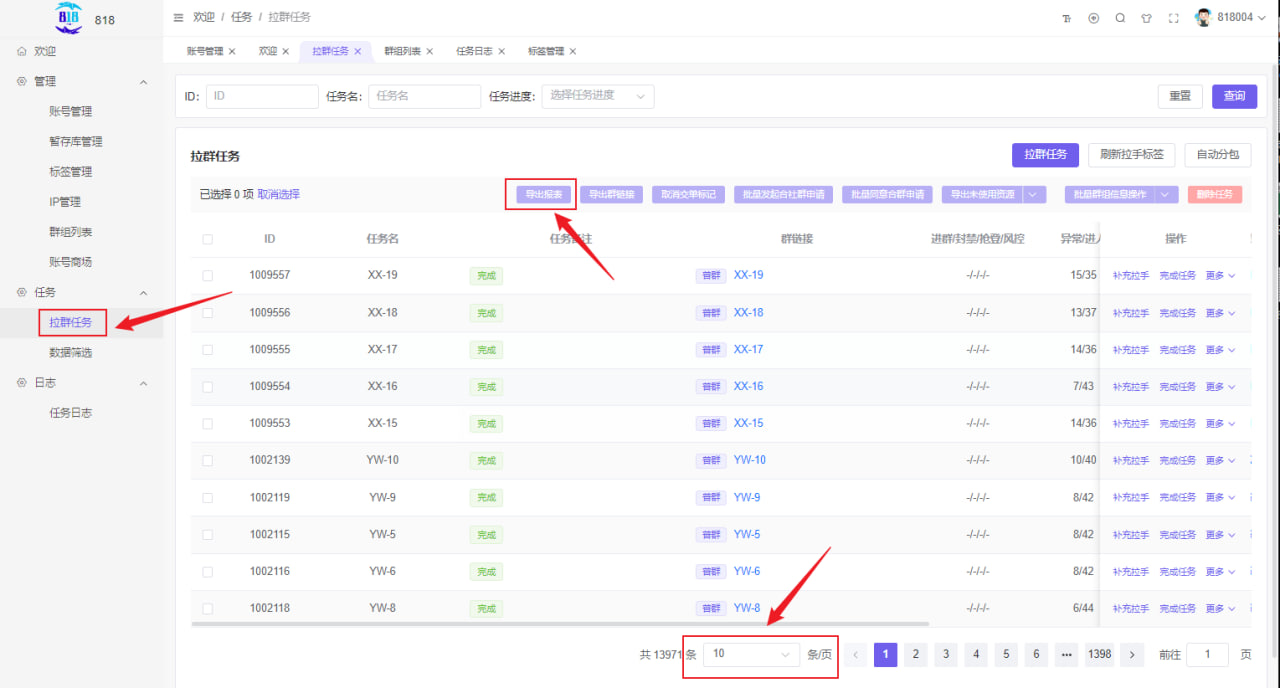
Task: Click the purple 拉群任务 create button
Action: coord(1045,155)
